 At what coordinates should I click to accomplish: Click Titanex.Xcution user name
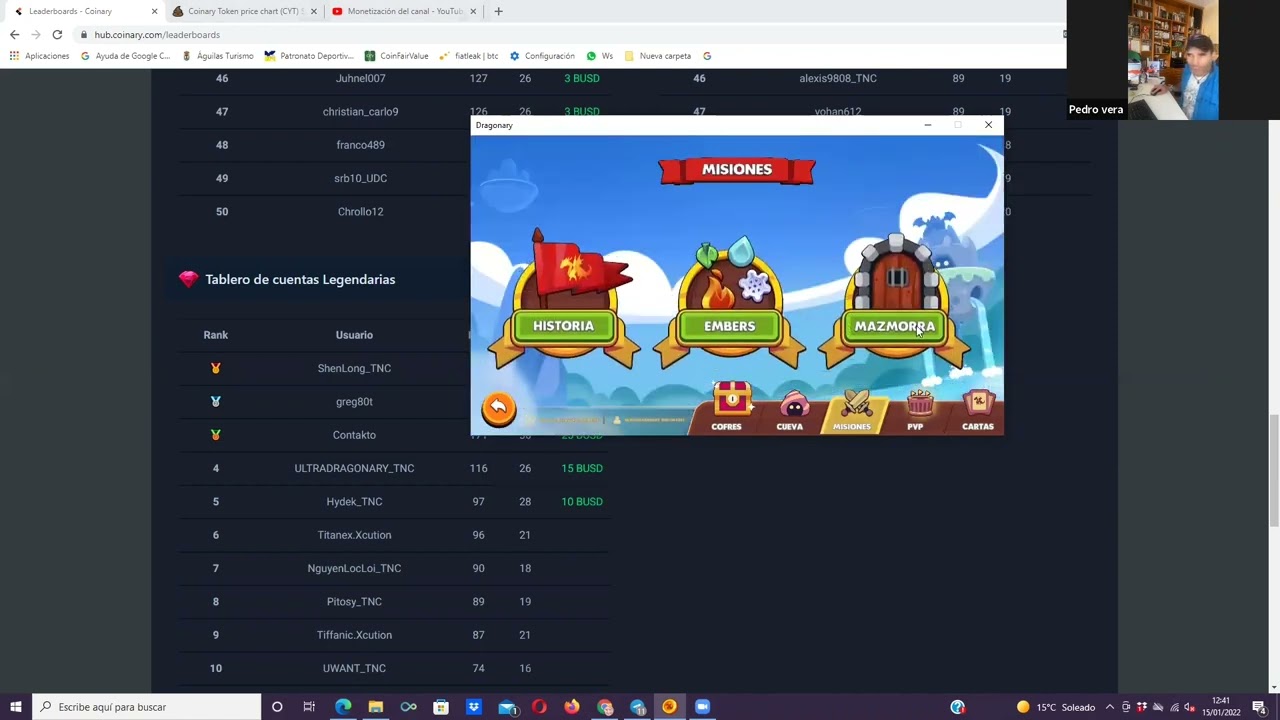354,535
